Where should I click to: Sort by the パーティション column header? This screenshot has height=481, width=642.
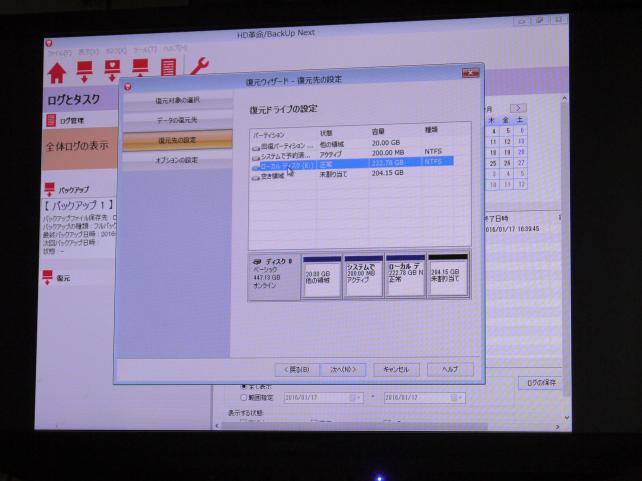[x=269, y=135]
